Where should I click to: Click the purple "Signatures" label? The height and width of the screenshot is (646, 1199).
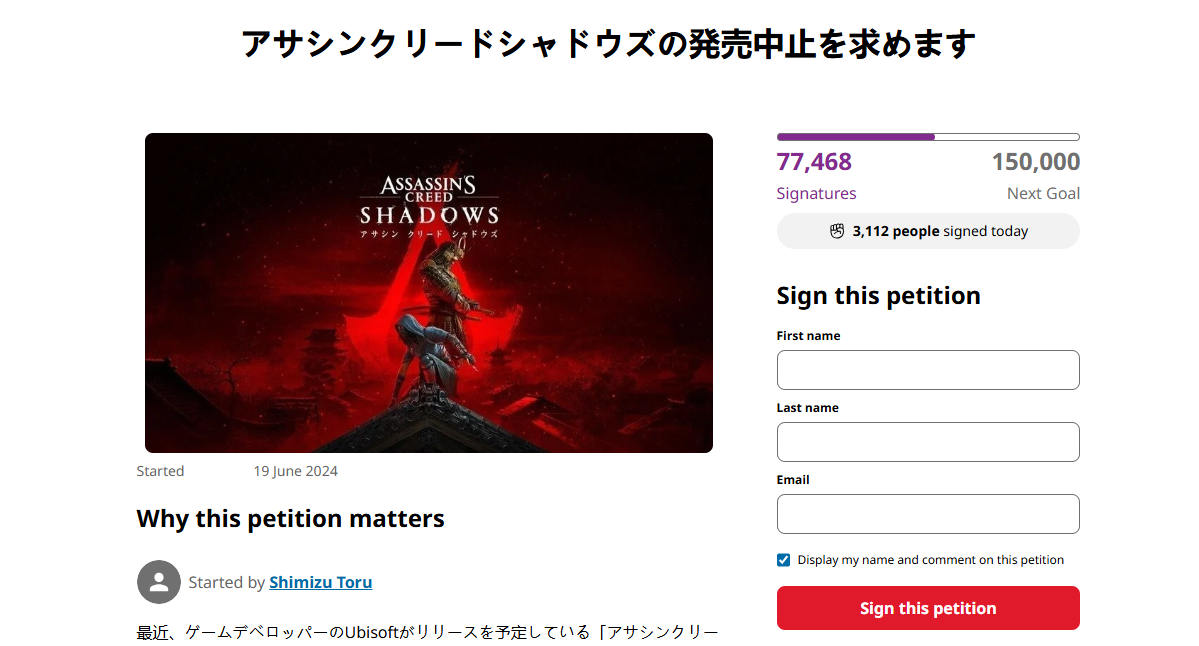pyautogui.click(x=816, y=194)
